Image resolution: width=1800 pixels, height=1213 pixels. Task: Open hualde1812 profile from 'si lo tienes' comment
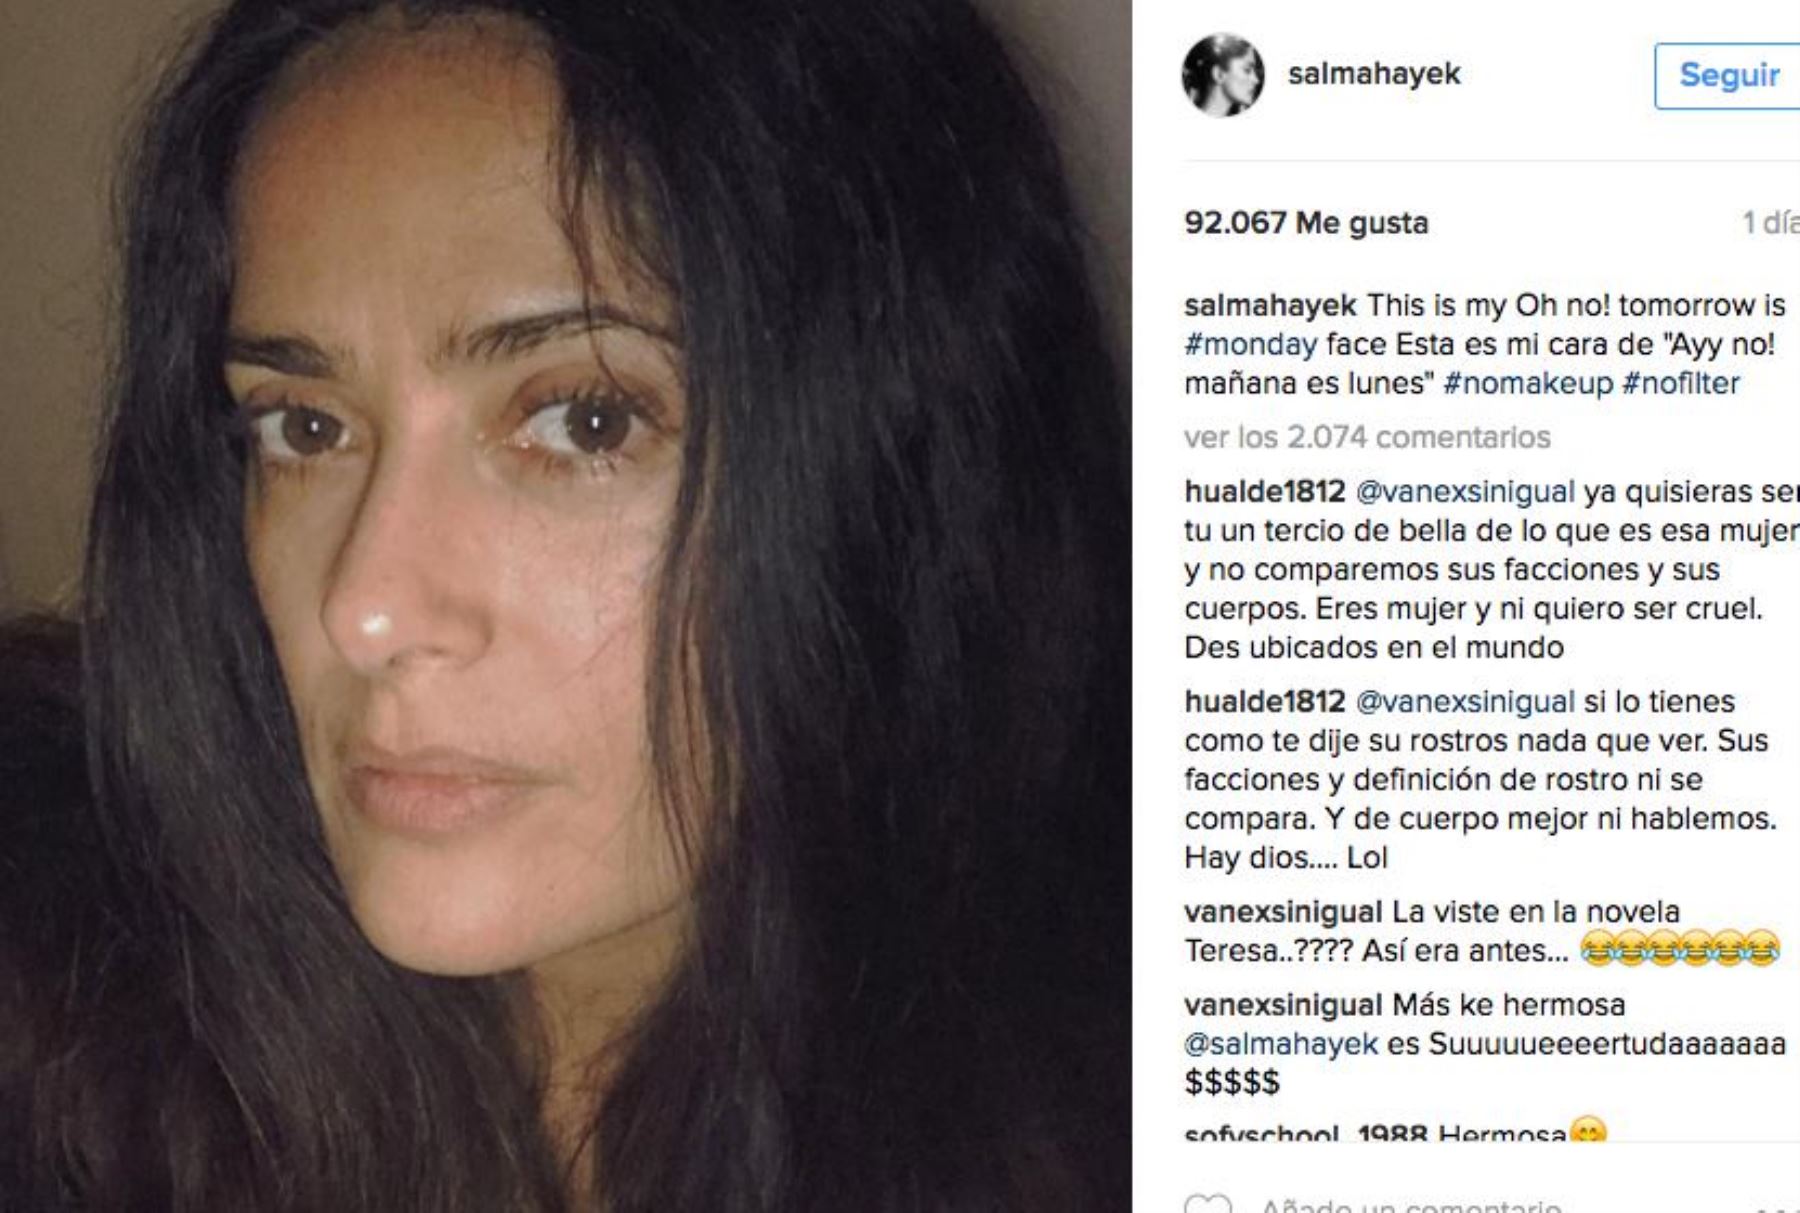click(x=1265, y=702)
